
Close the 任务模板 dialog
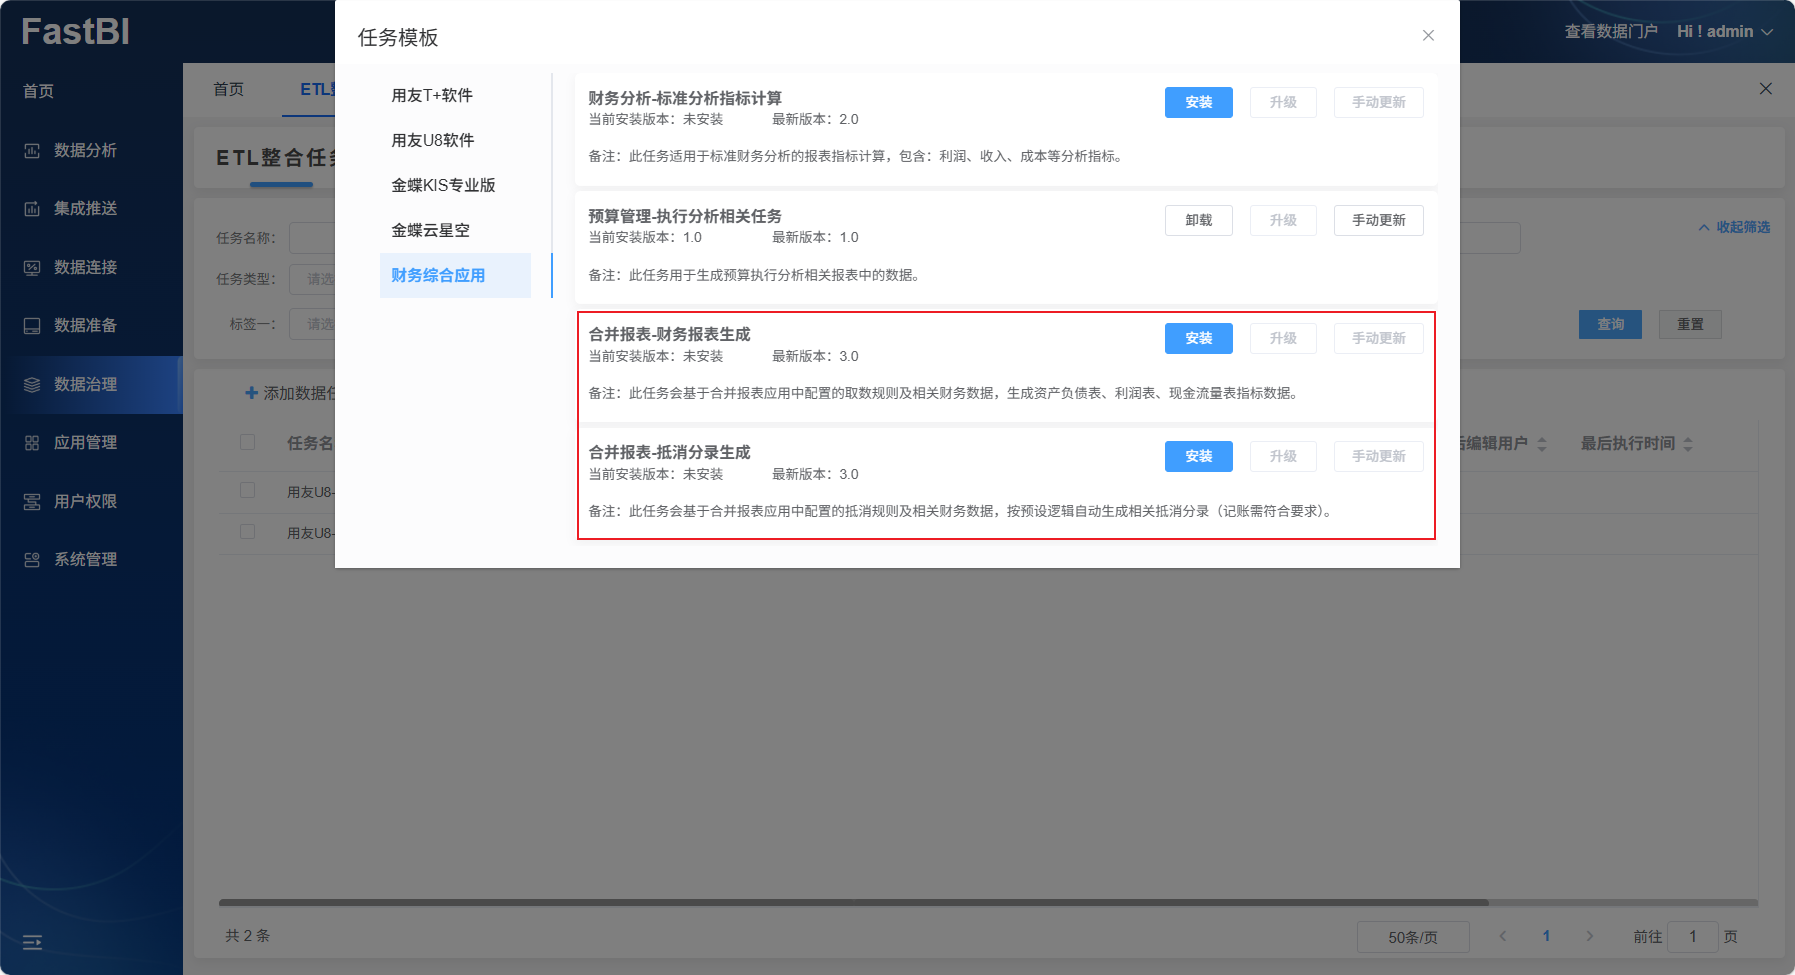click(x=1428, y=36)
